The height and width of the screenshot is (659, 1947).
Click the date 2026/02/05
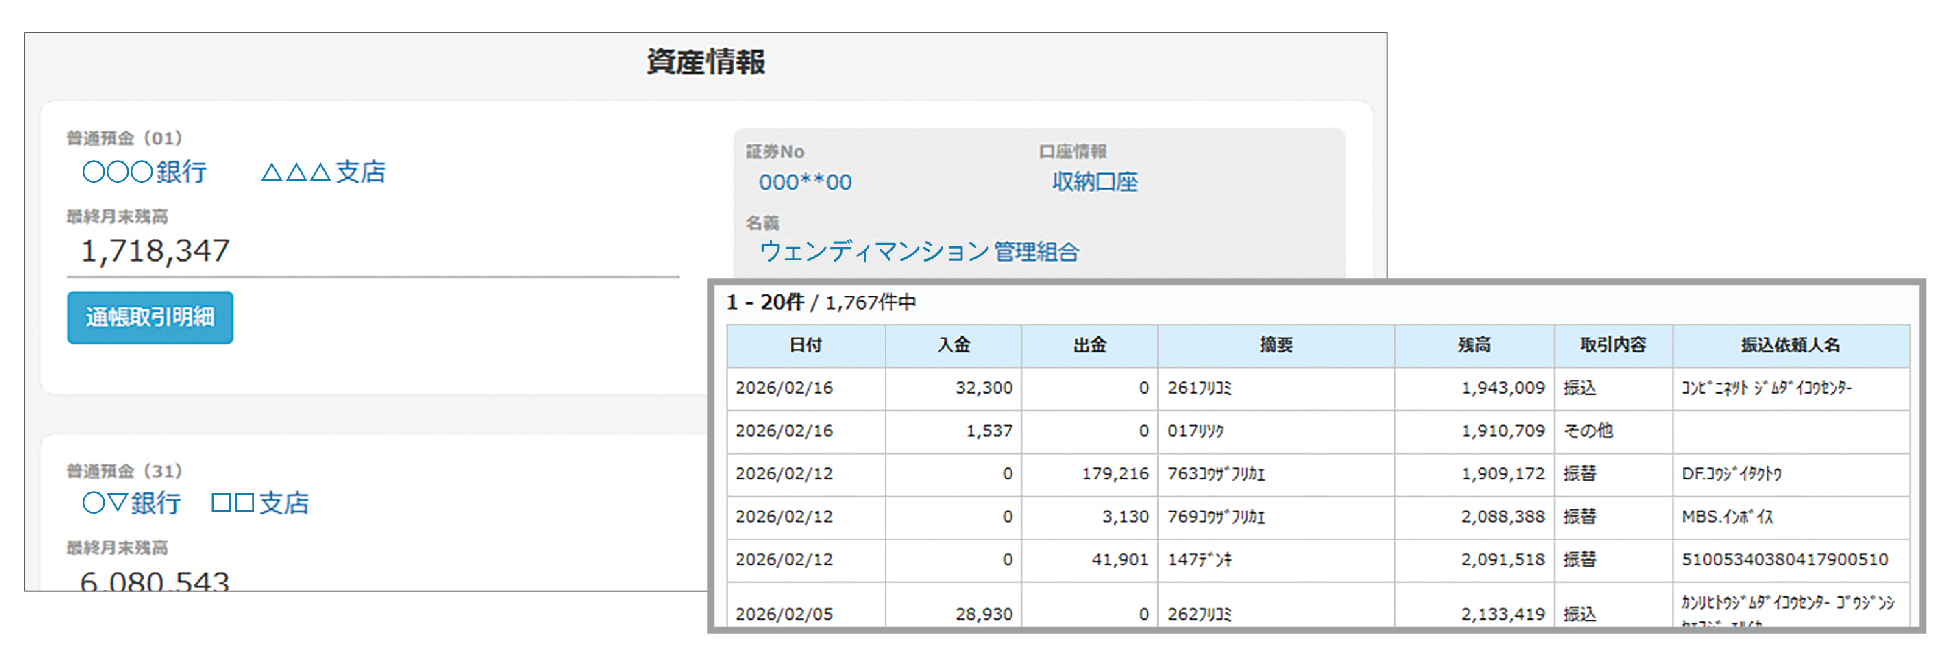coord(784,614)
